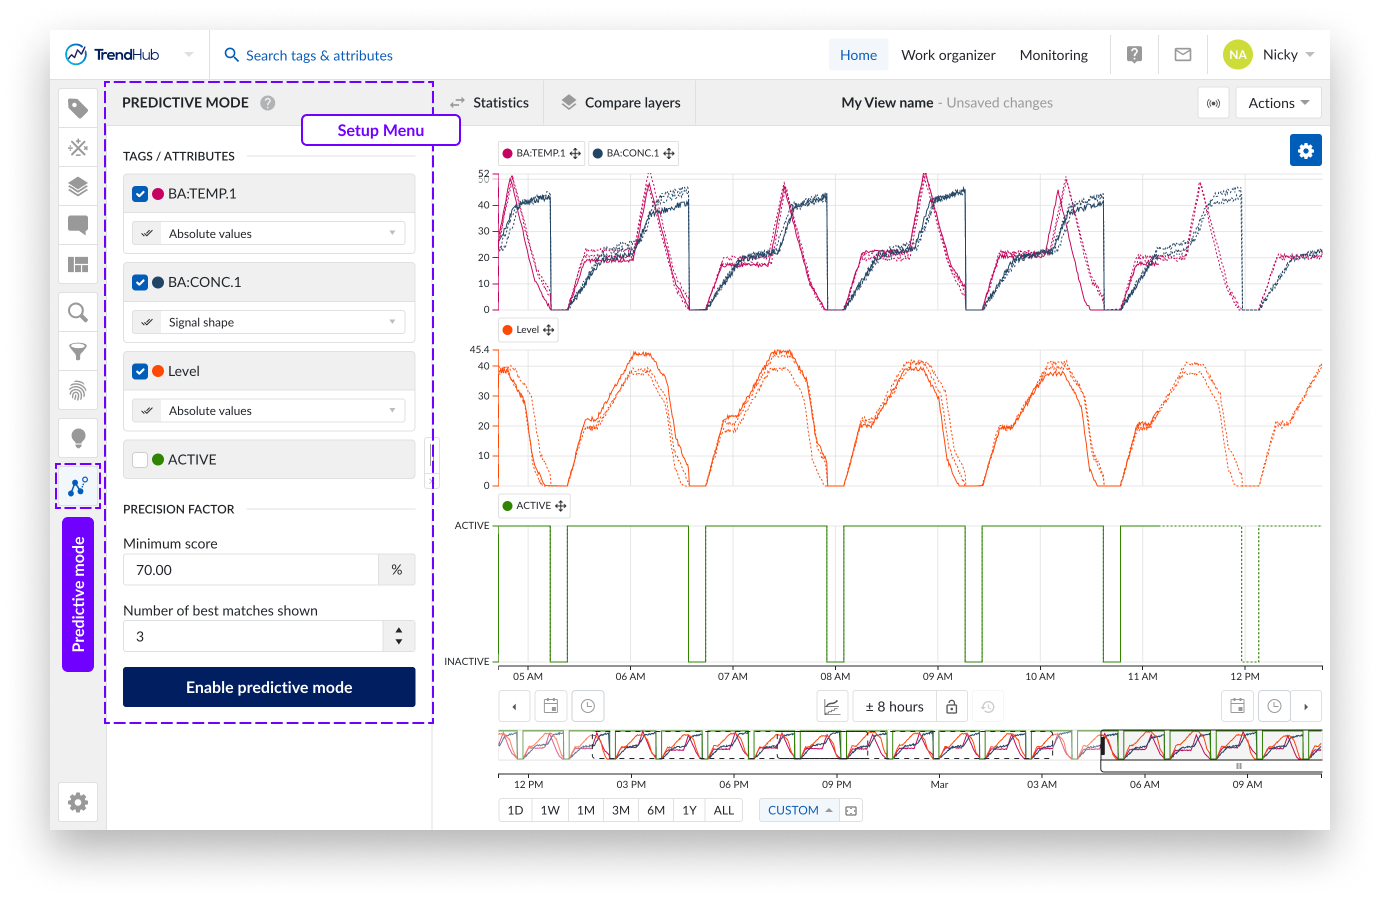Go to Work organizer tab
The image size is (1380, 900).
point(948,55)
